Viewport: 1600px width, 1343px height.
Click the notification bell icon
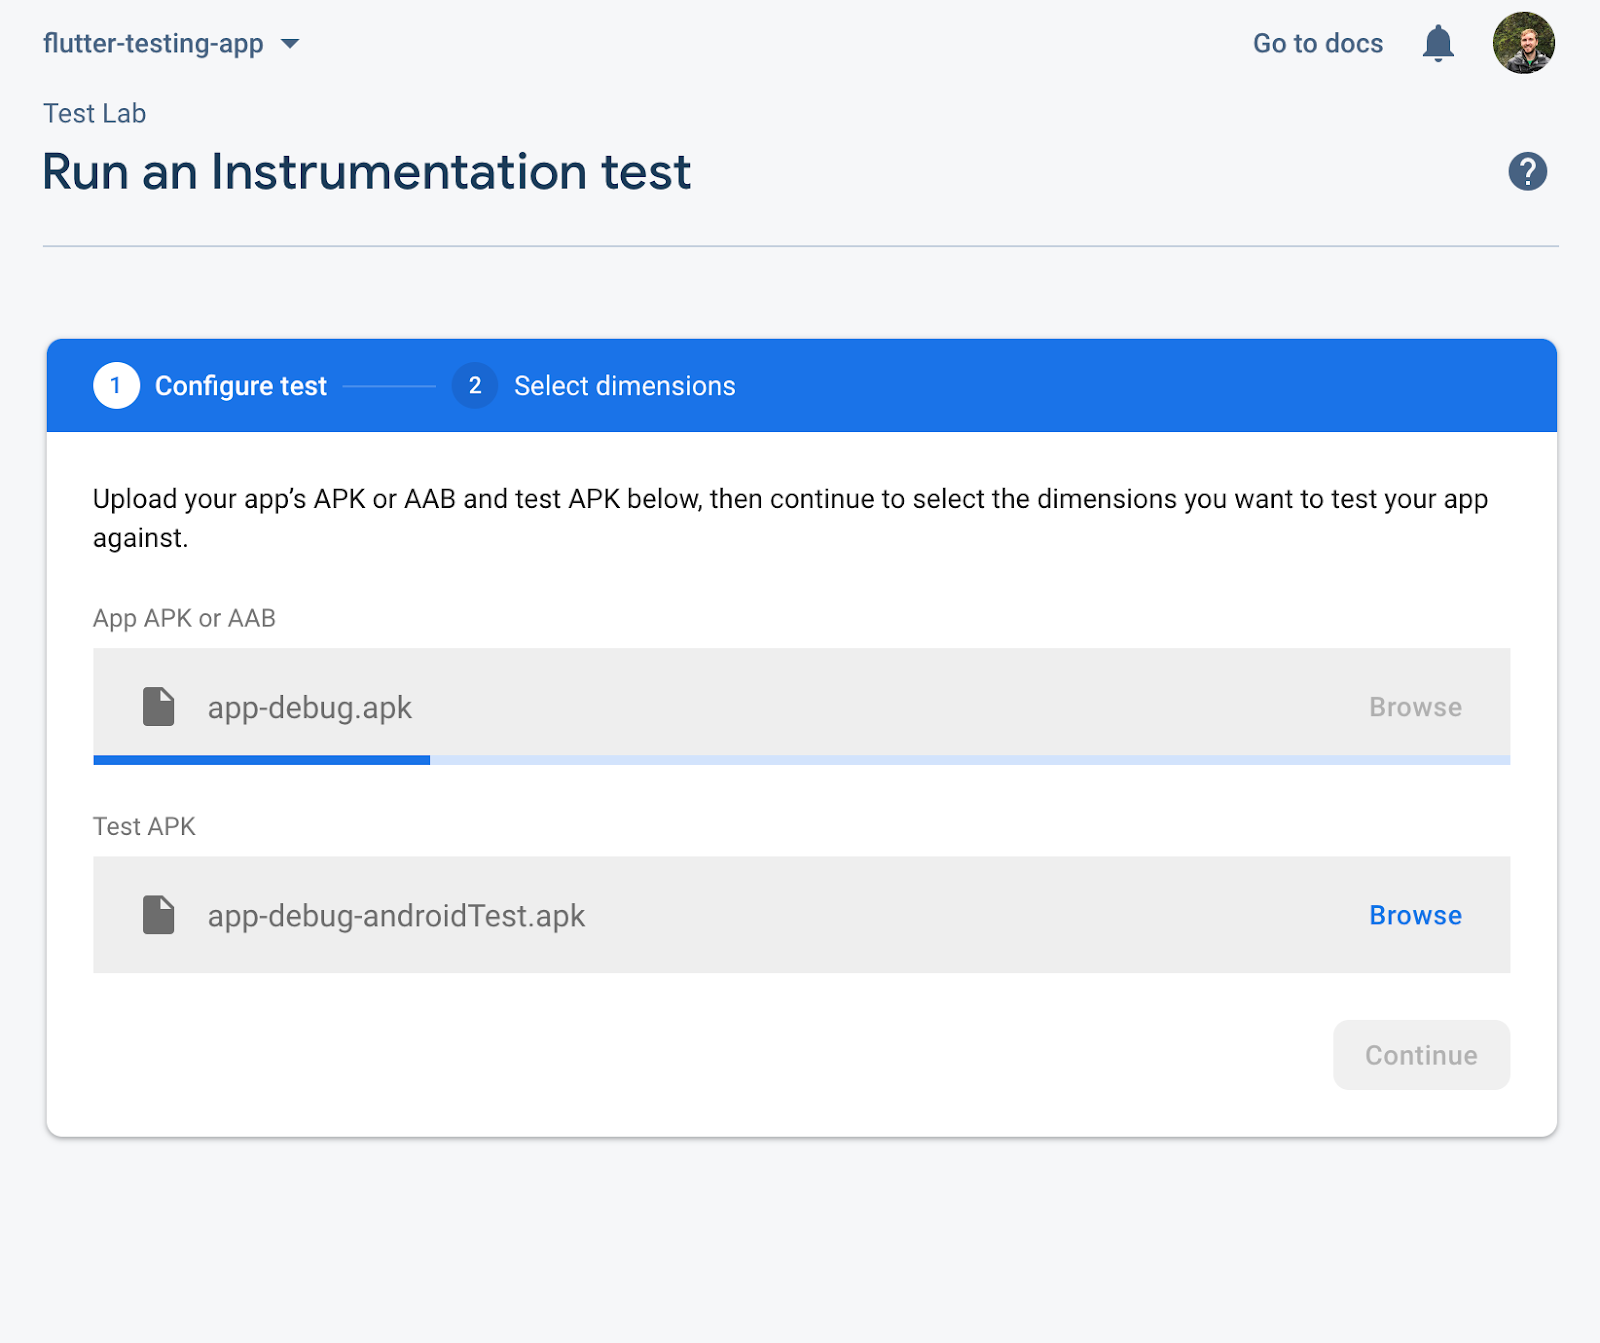tap(1438, 43)
